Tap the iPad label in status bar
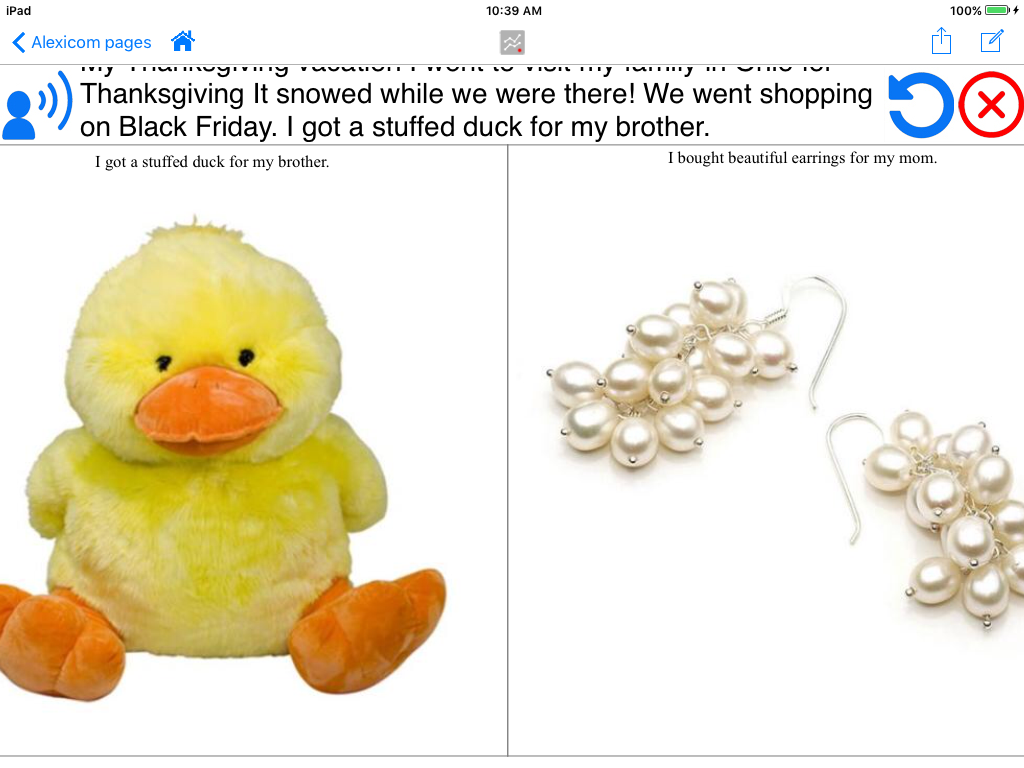The image size is (1024, 768). point(18,10)
